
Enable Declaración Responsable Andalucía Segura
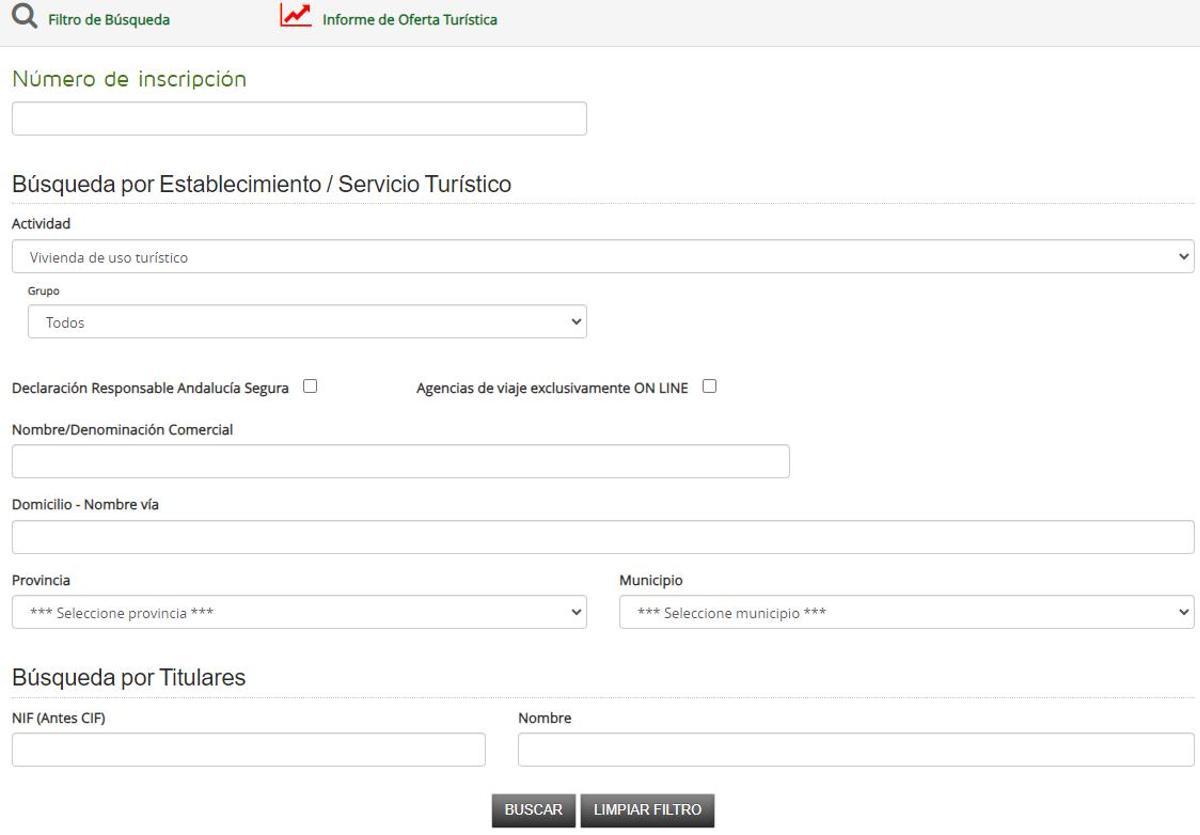310,384
